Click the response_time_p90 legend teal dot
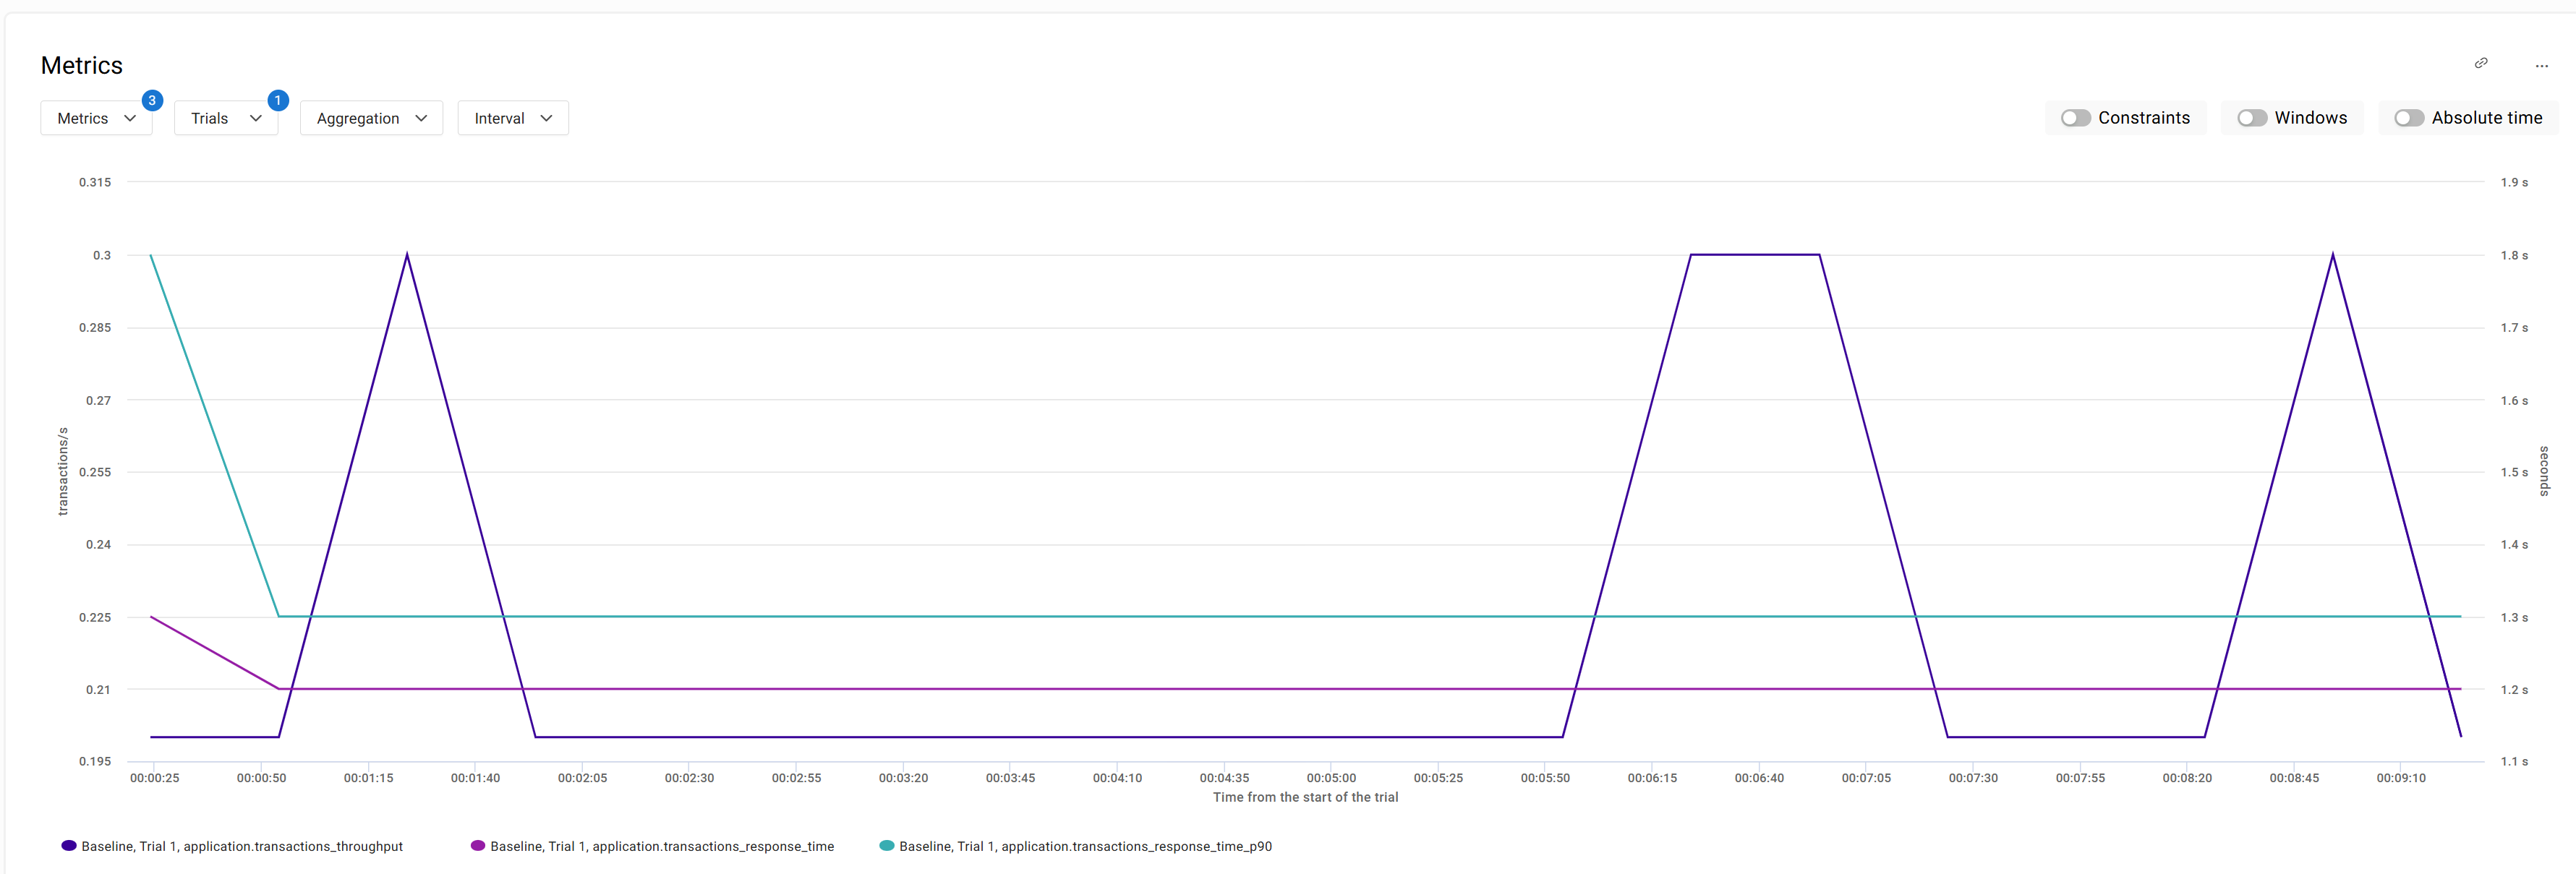This screenshot has height=874, width=2576. click(x=886, y=846)
